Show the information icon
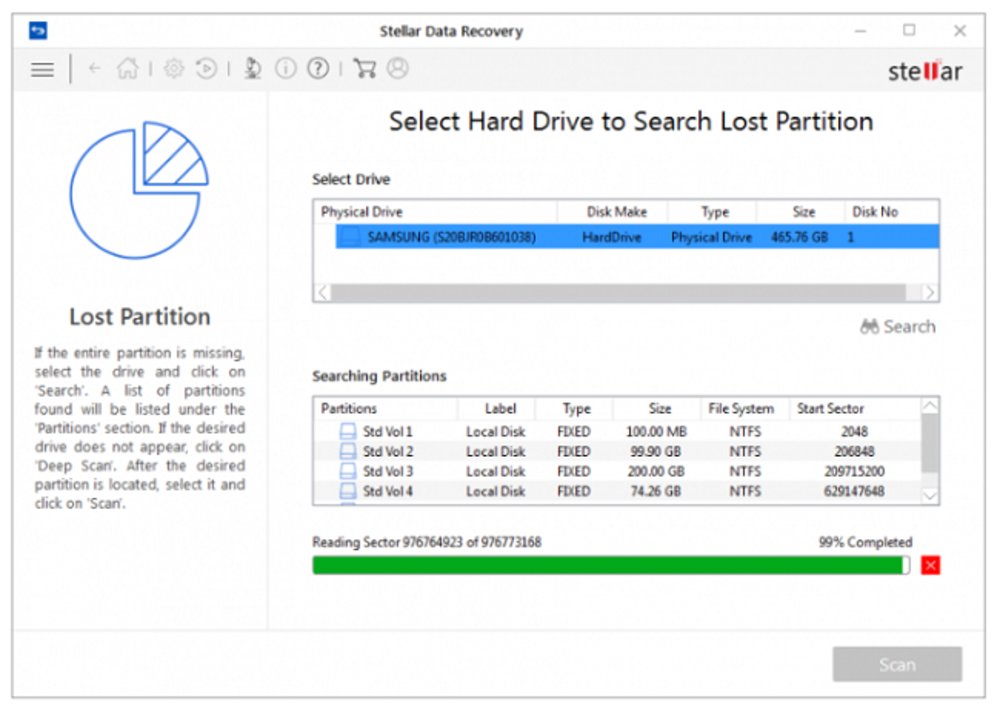The image size is (1000, 707). click(285, 68)
